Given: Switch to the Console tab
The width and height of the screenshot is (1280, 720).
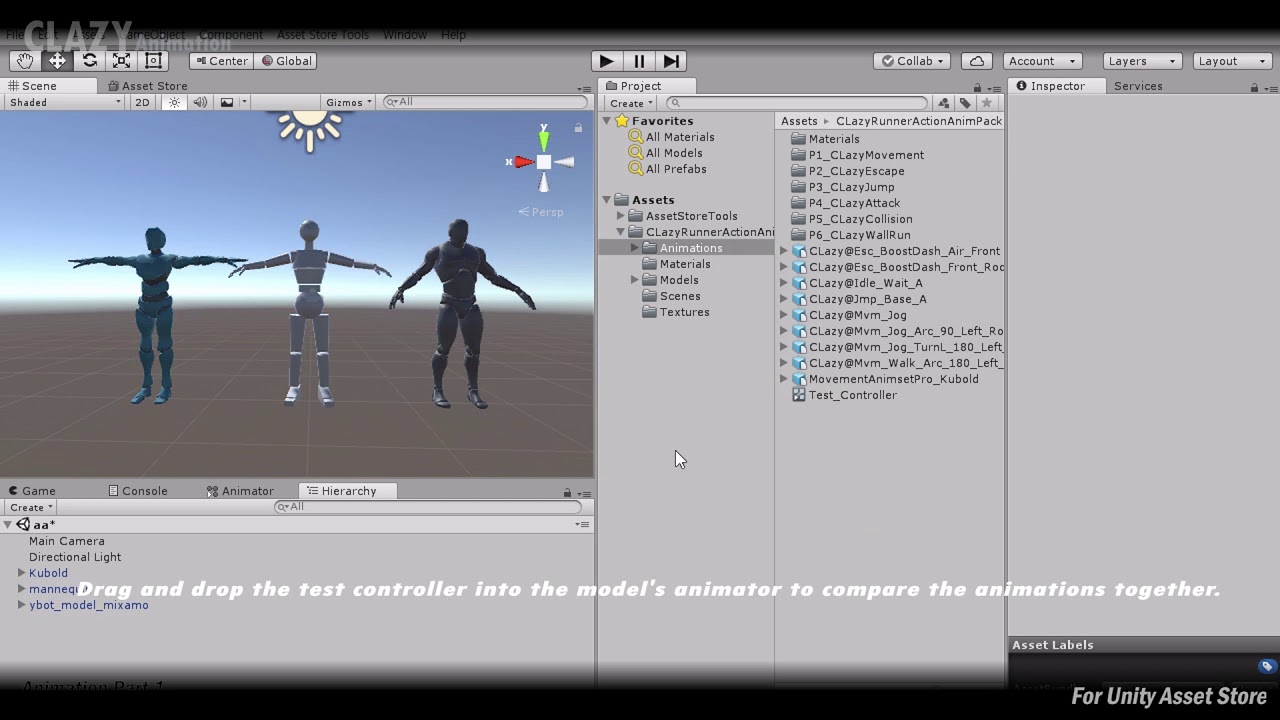Looking at the screenshot, I should (138, 491).
